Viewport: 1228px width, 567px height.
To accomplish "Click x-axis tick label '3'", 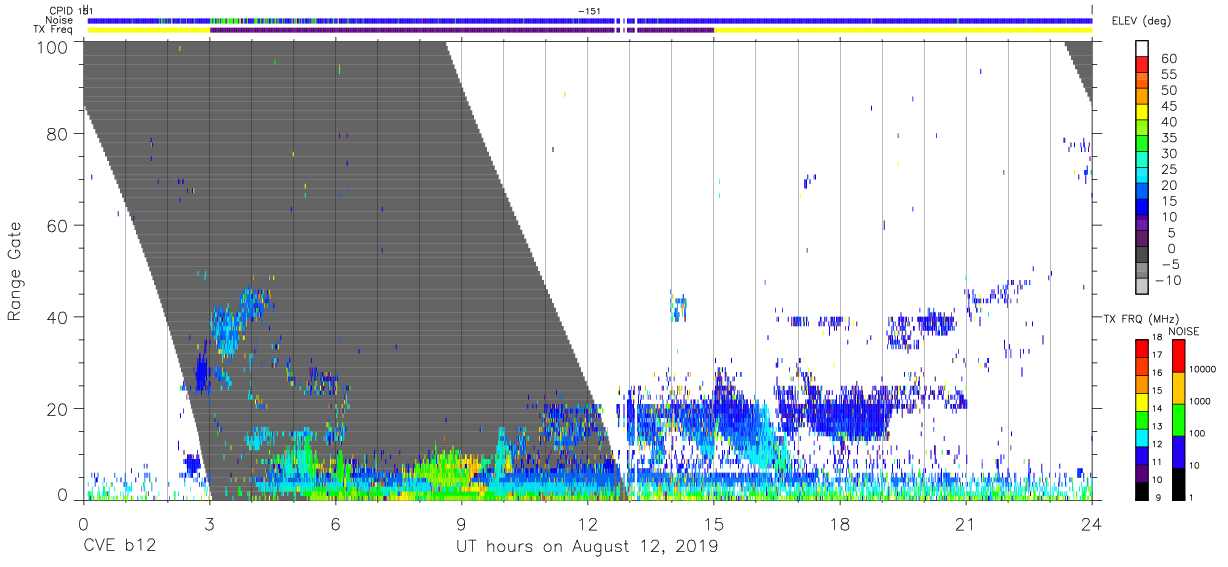I will (209, 524).
